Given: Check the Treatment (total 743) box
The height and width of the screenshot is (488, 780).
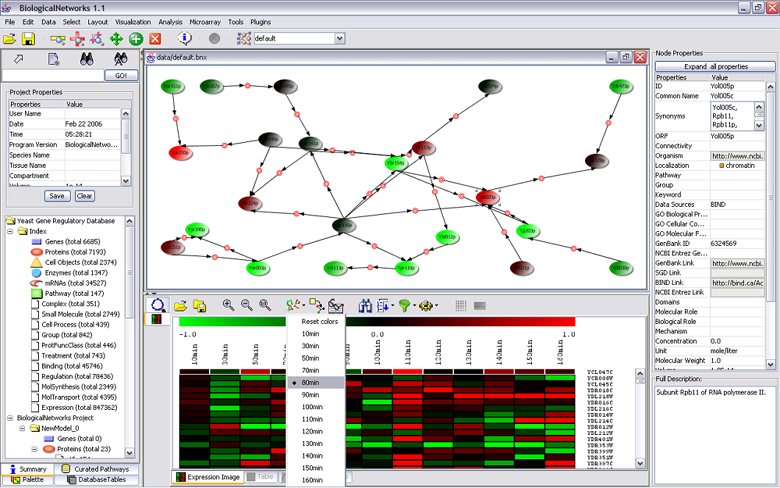Looking at the screenshot, I should pyautogui.click(x=35, y=356).
